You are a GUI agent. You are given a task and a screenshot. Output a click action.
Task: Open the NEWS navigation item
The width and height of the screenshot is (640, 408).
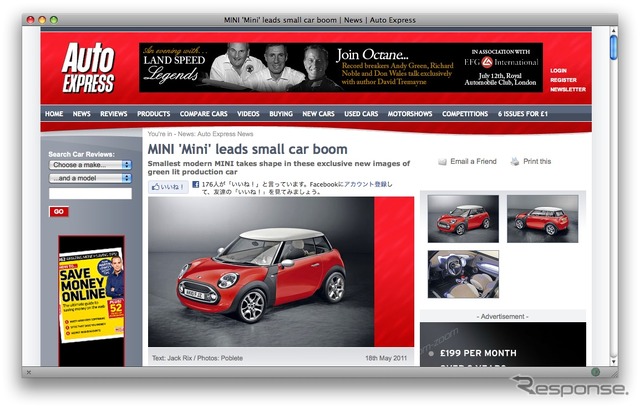point(82,114)
